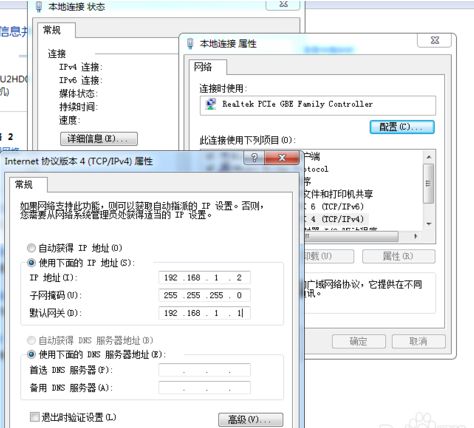The image size is (474, 428).
Task: Click the Realtek PCIe GBE adapter icon
Action: tap(211, 104)
